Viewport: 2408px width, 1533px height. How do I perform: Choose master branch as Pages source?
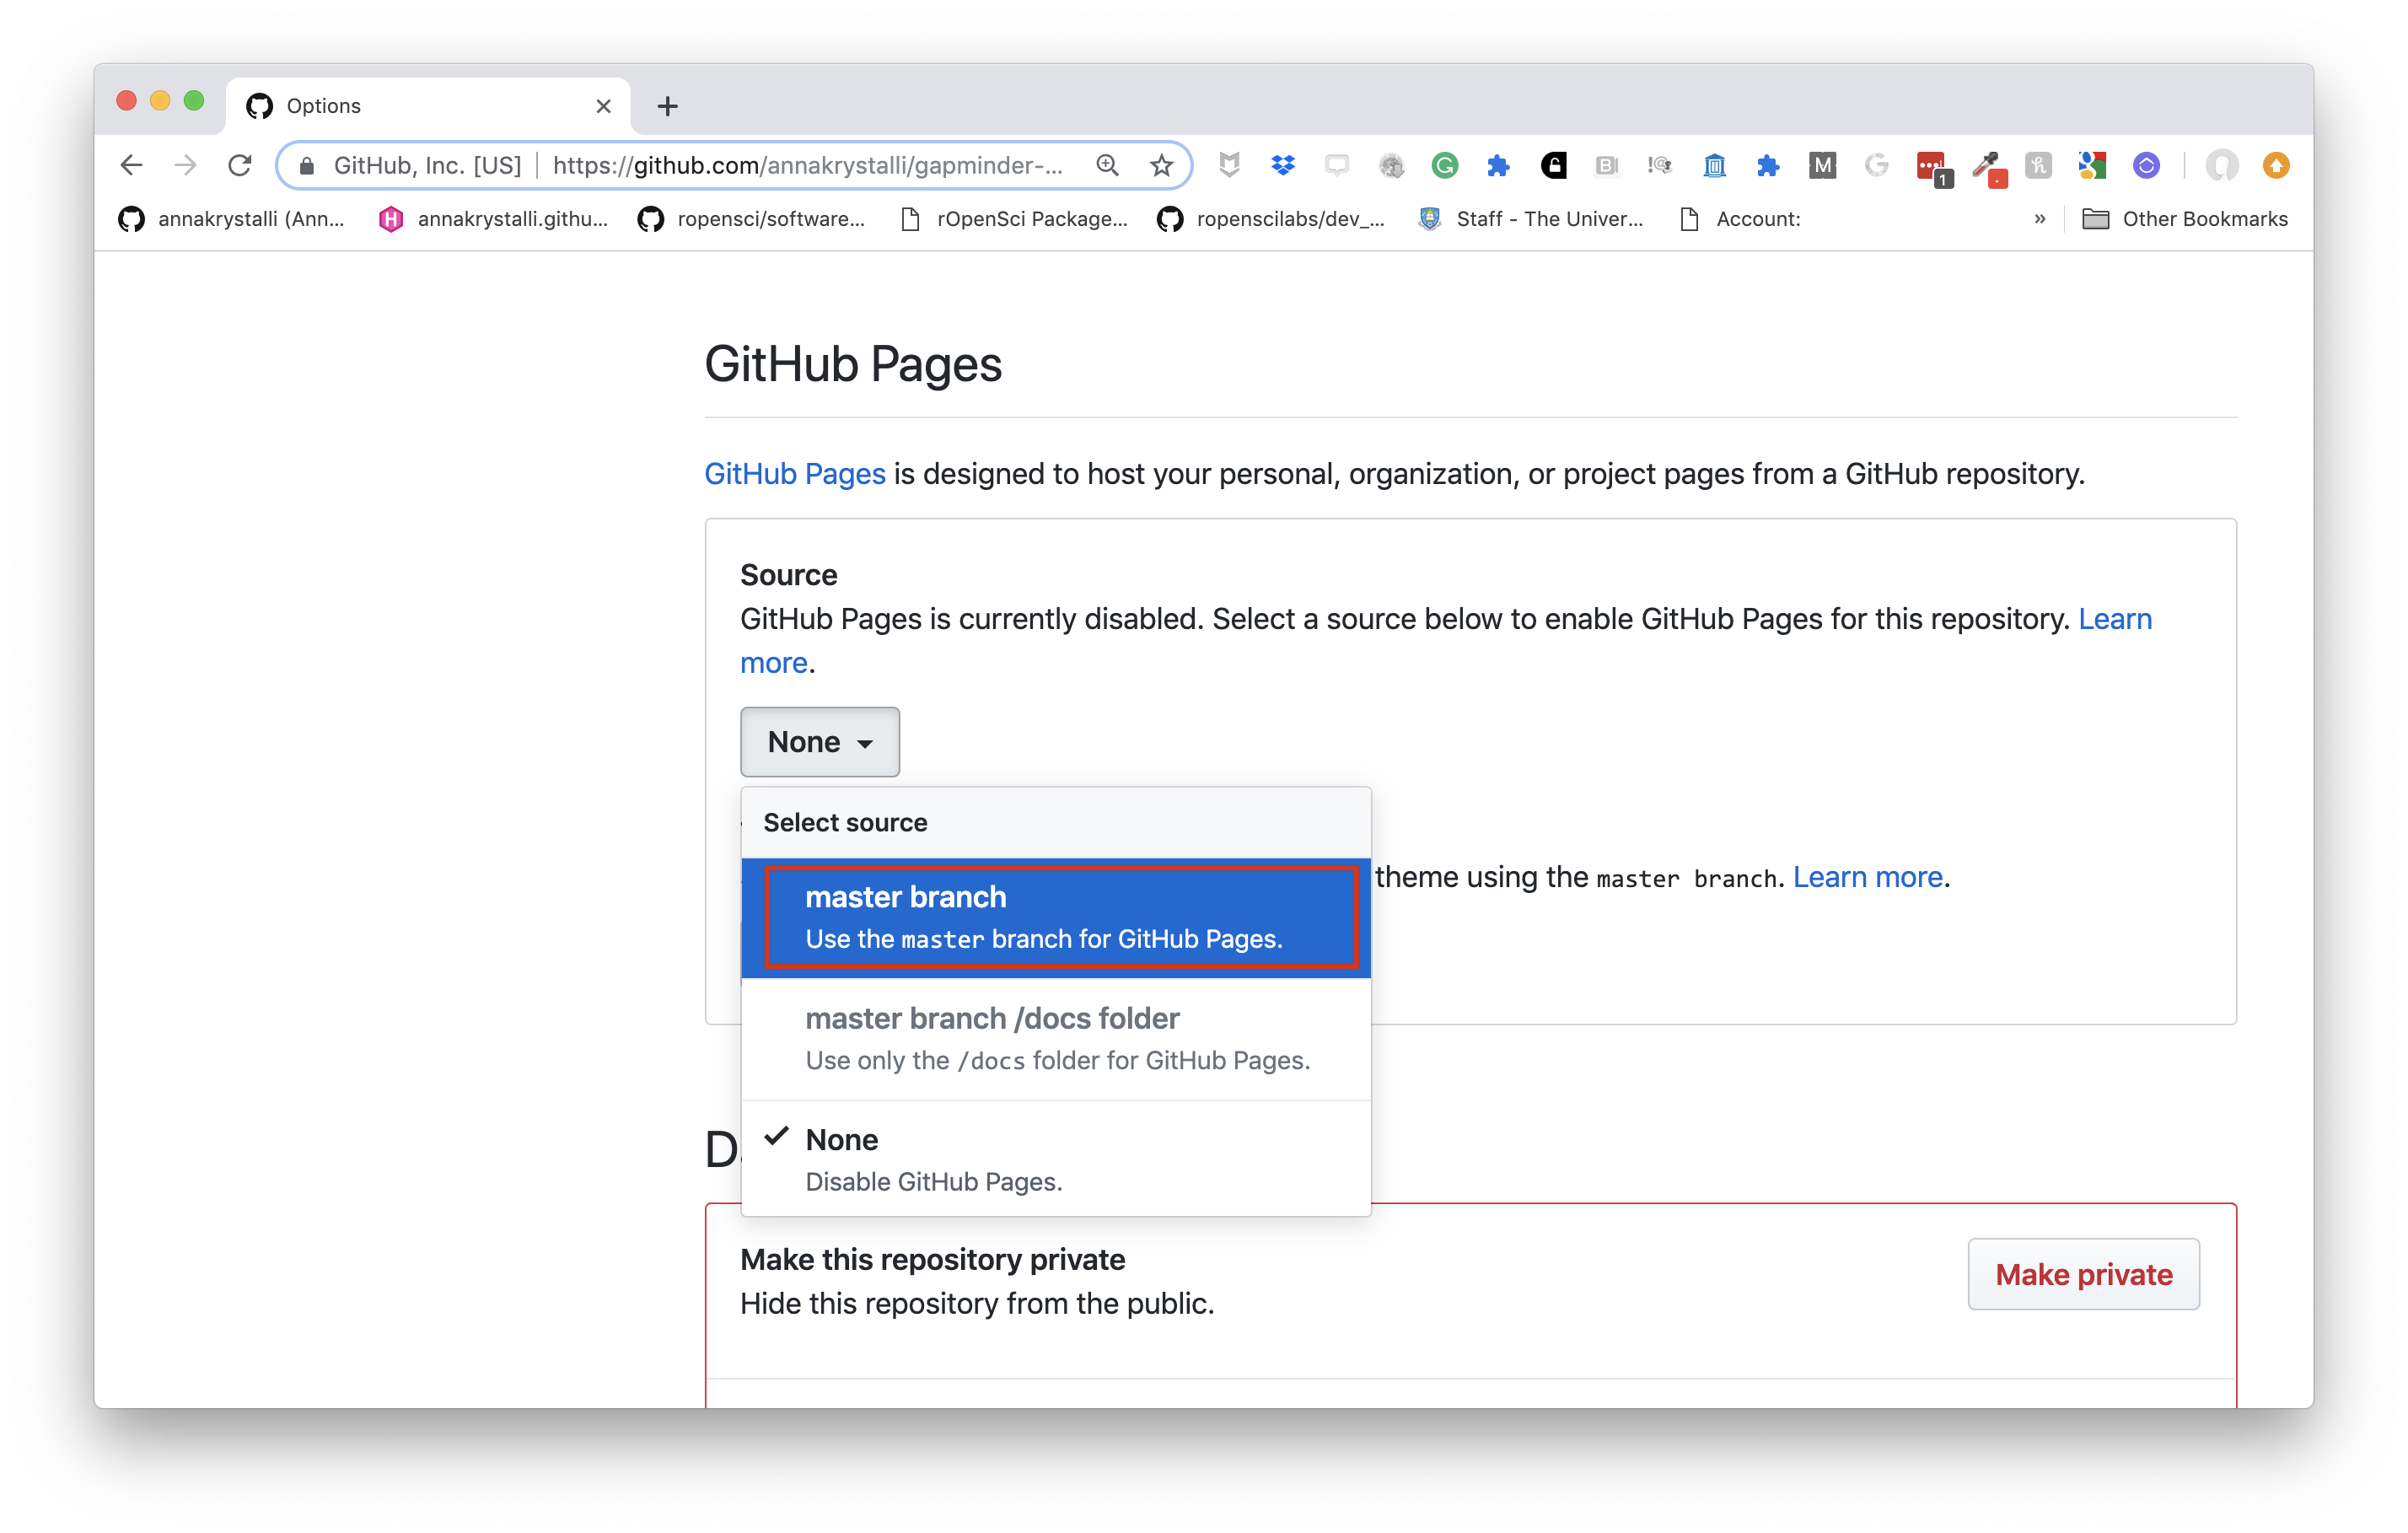point(1056,917)
